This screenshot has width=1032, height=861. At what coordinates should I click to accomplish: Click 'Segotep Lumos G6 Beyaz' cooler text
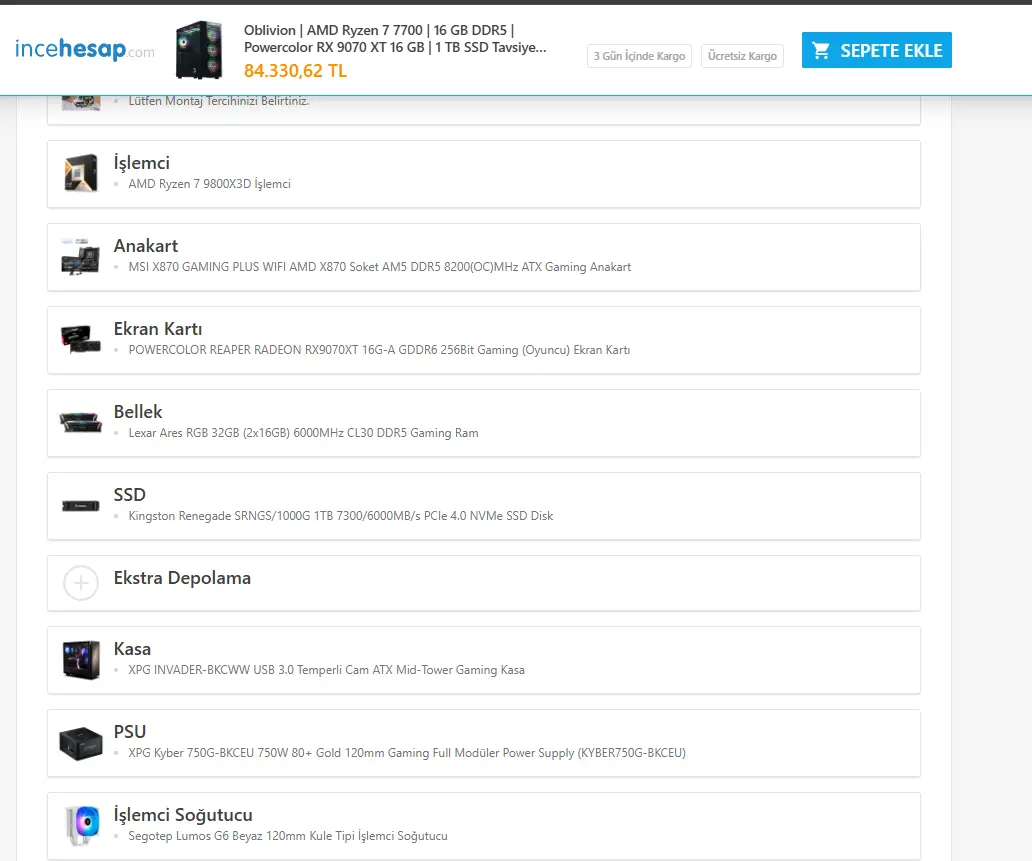pos(288,835)
